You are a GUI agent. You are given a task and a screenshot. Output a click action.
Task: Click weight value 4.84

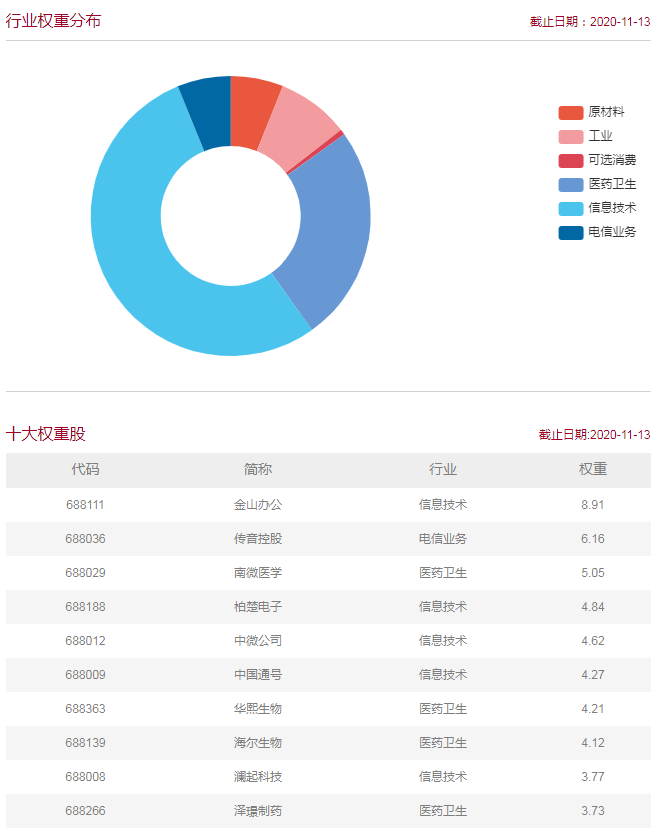point(593,607)
